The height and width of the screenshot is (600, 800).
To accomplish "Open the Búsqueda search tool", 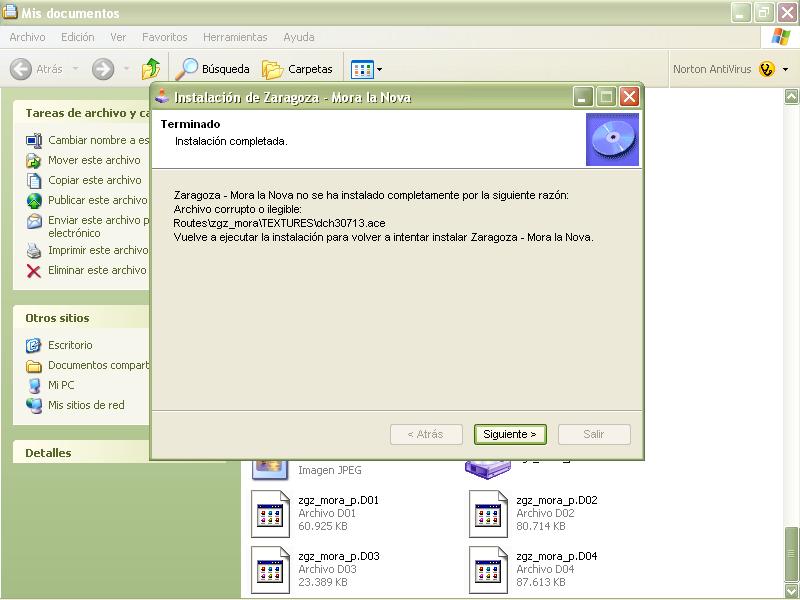I will tap(213, 69).
